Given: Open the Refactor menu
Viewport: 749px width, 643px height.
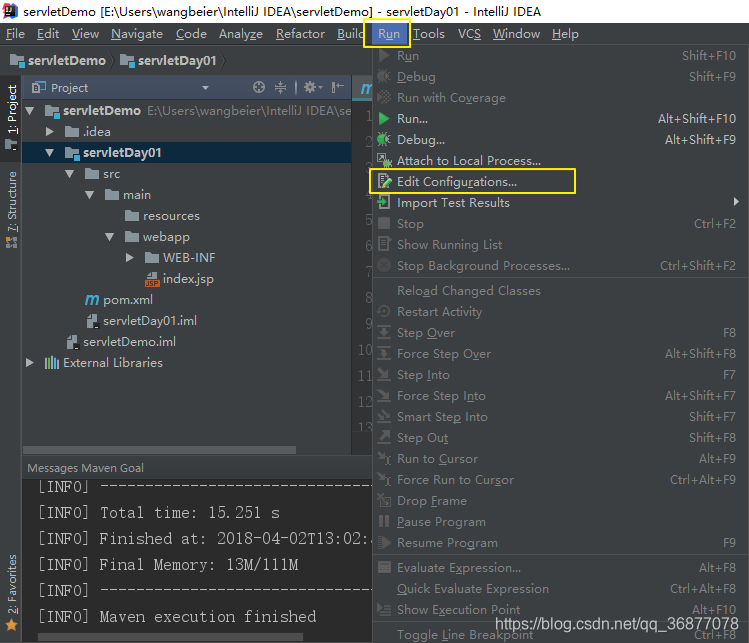Looking at the screenshot, I should coord(300,34).
